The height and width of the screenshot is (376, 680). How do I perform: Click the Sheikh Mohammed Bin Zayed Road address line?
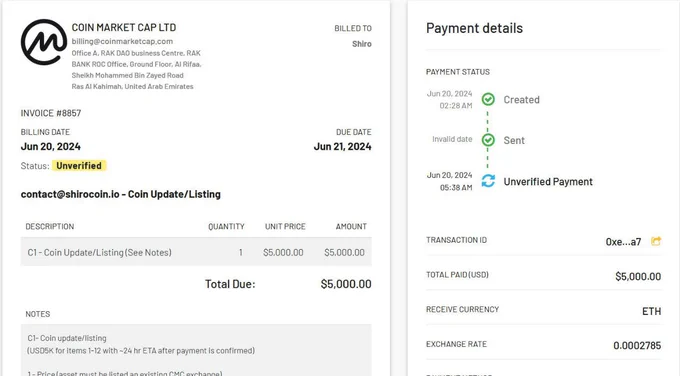[x=128, y=75]
